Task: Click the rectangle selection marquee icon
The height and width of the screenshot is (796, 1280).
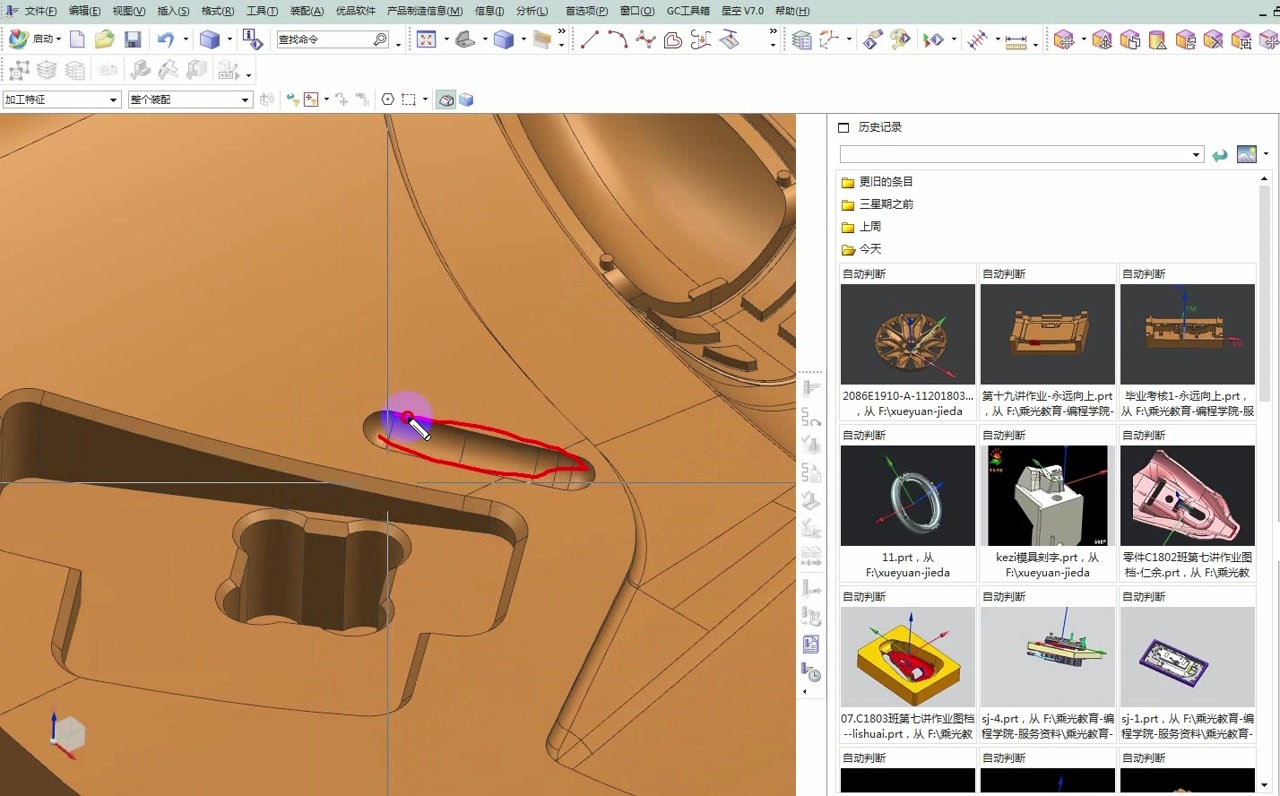Action: tap(409, 99)
